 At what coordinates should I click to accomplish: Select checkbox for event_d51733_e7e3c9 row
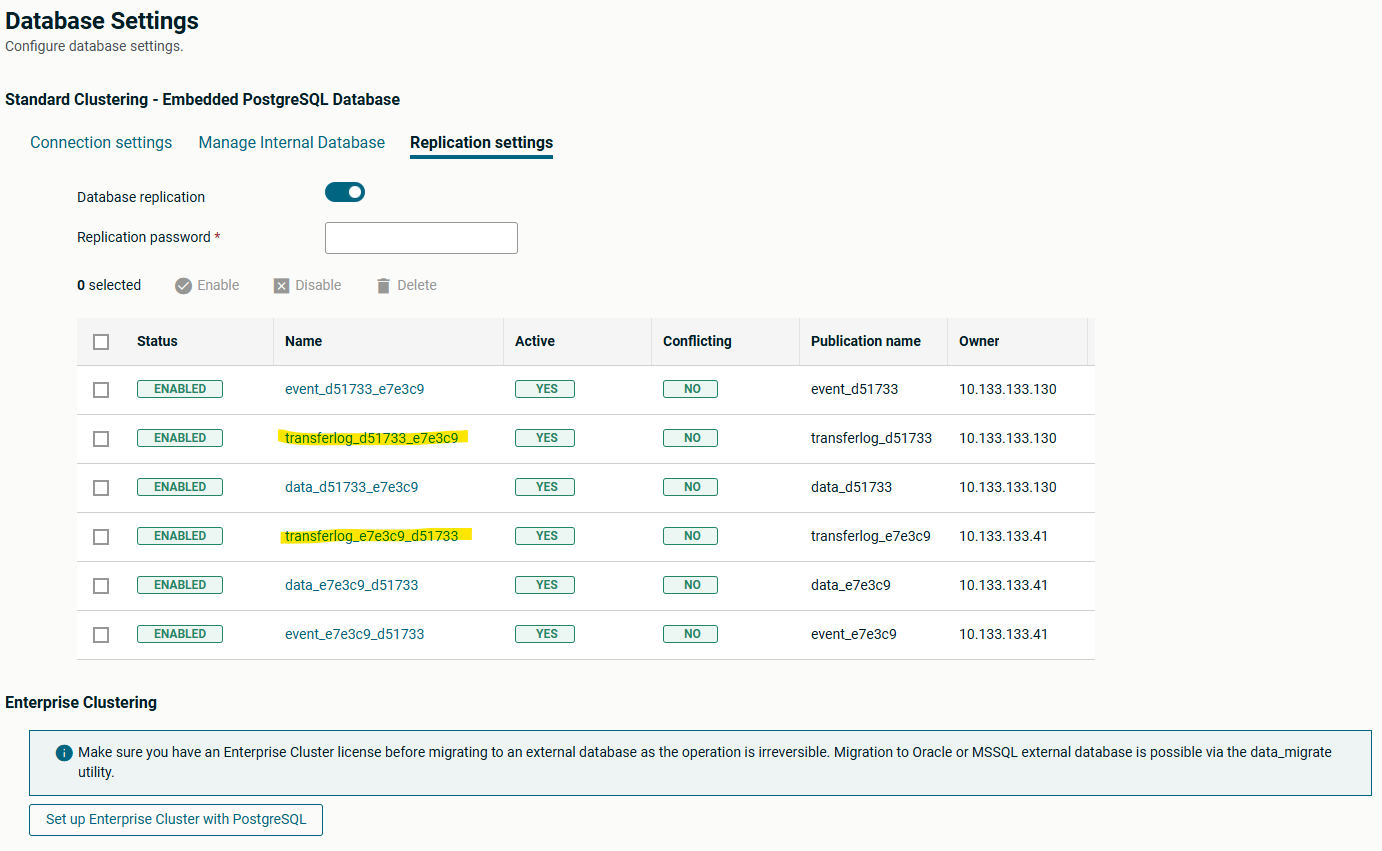pyautogui.click(x=101, y=390)
